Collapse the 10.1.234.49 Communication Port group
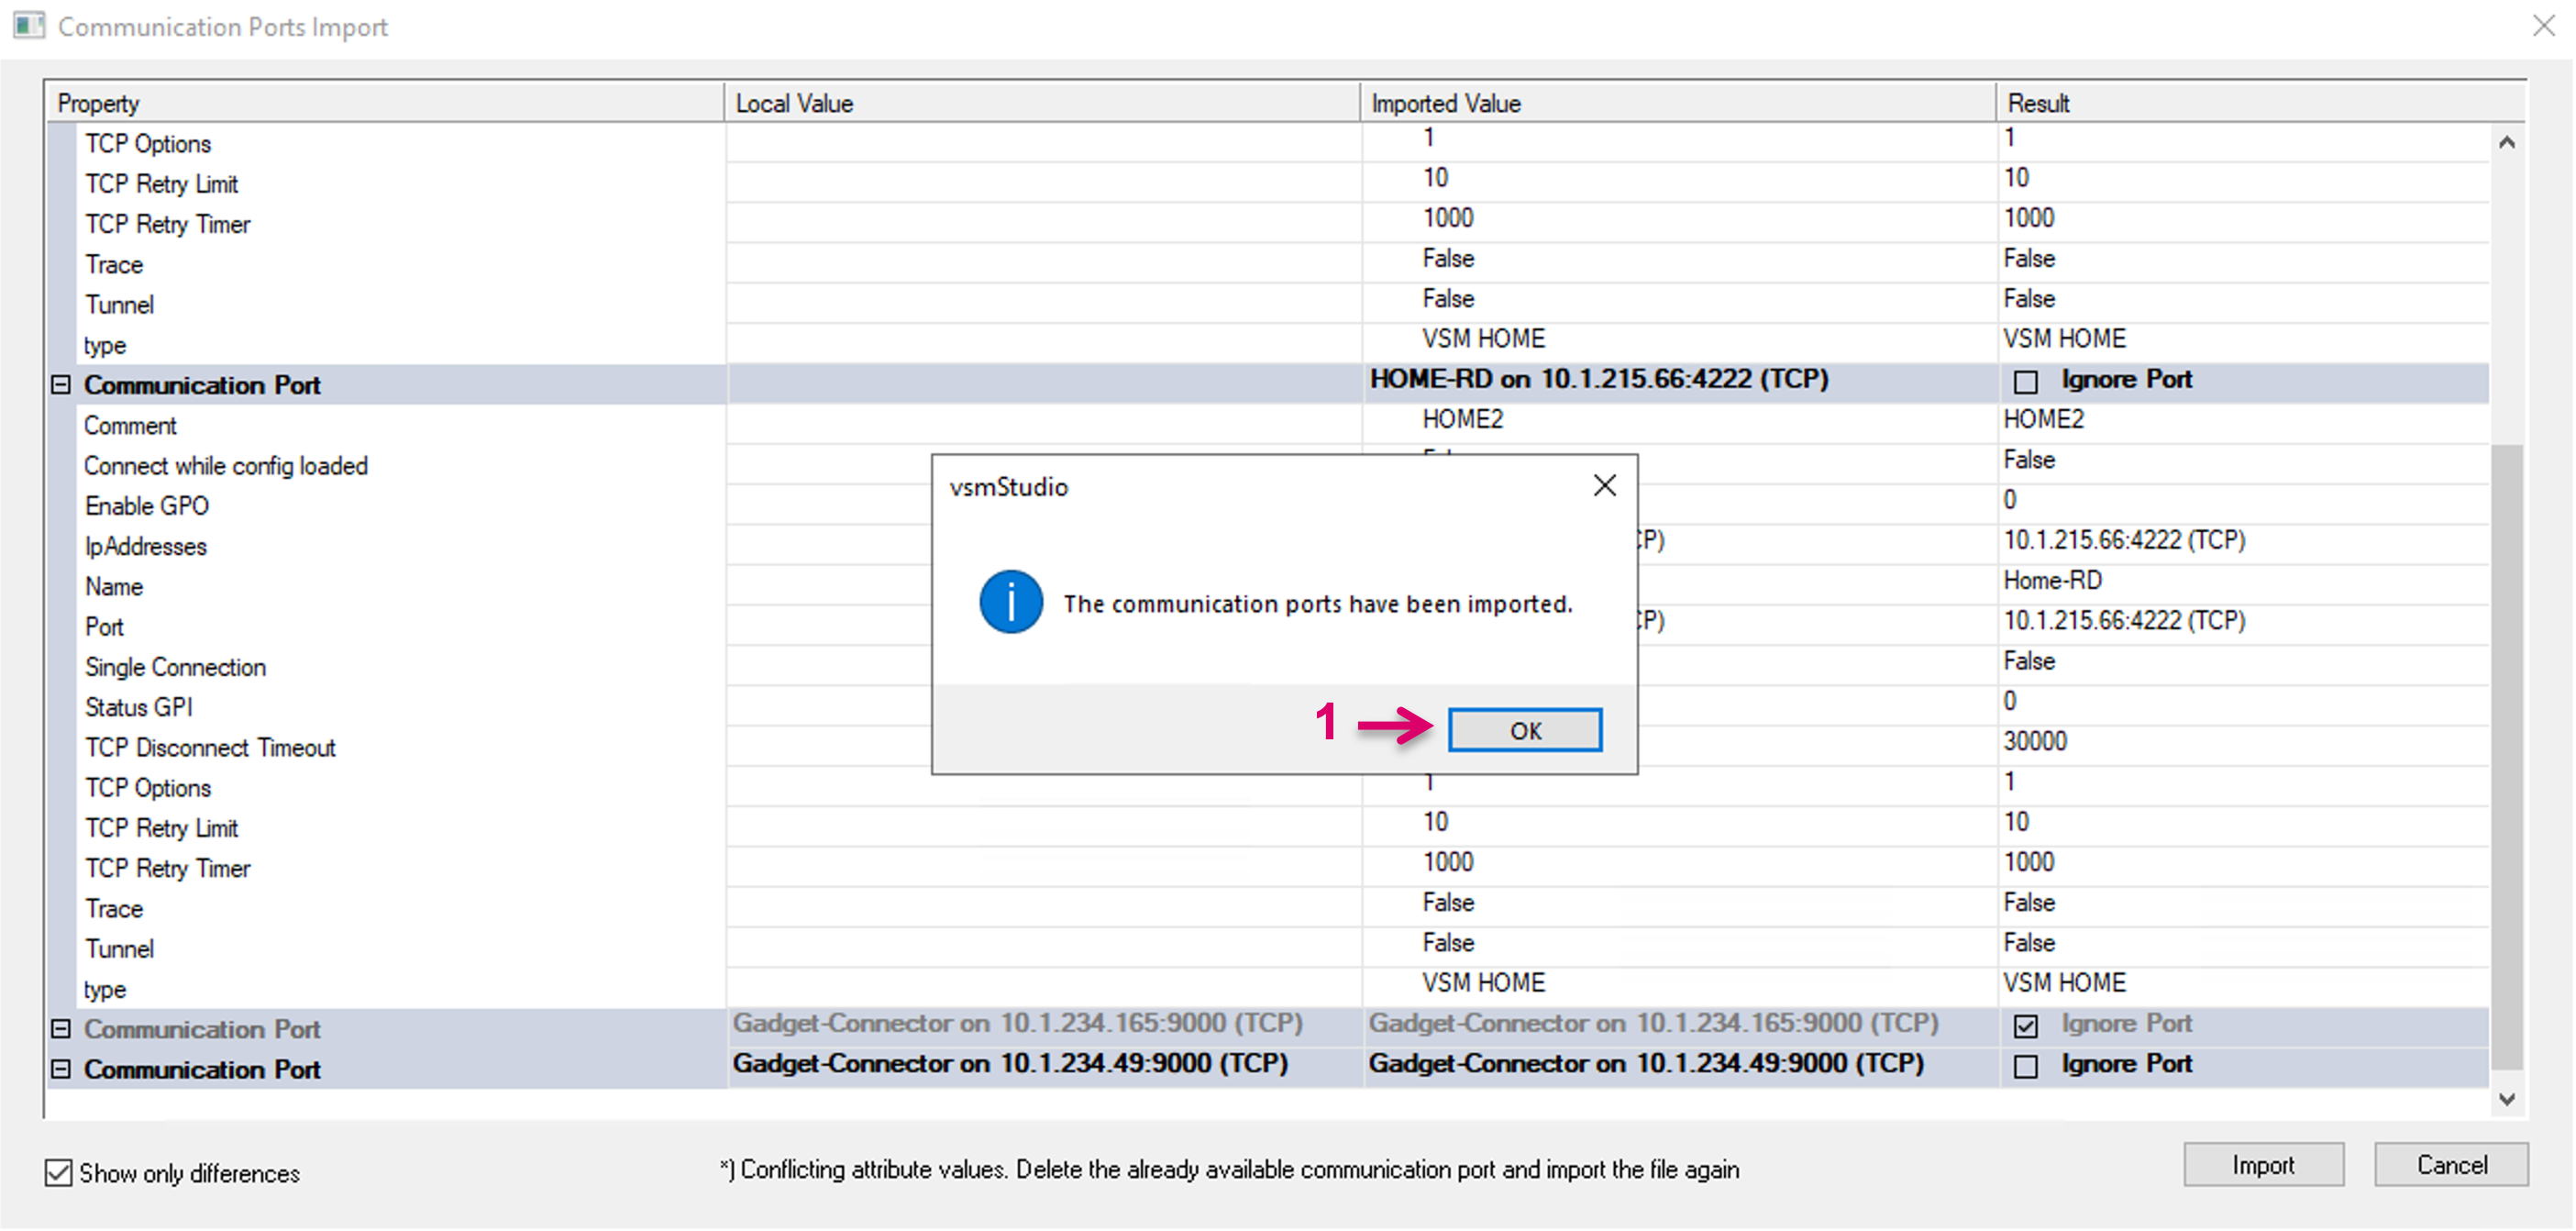2576x1231 pixels. coord(61,1069)
